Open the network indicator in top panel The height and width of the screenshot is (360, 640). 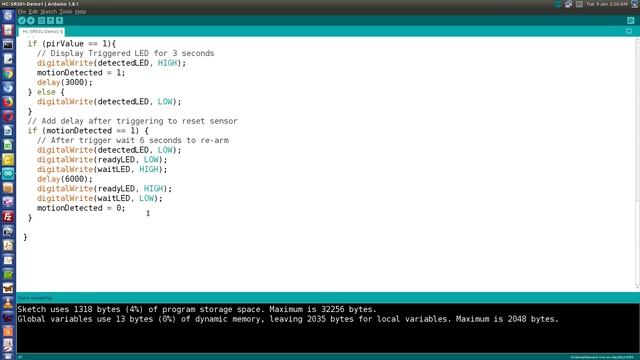569,4
